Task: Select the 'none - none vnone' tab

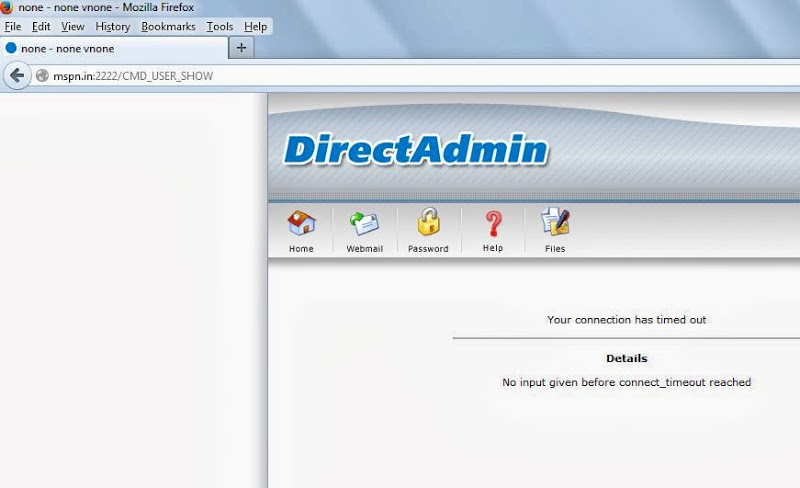Action: coord(114,48)
